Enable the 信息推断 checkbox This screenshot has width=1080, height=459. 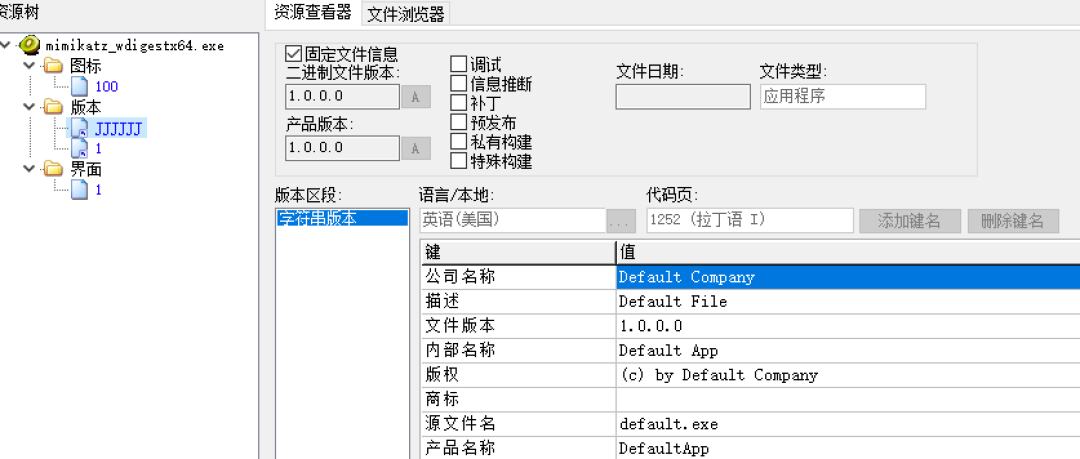(x=458, y=84)
